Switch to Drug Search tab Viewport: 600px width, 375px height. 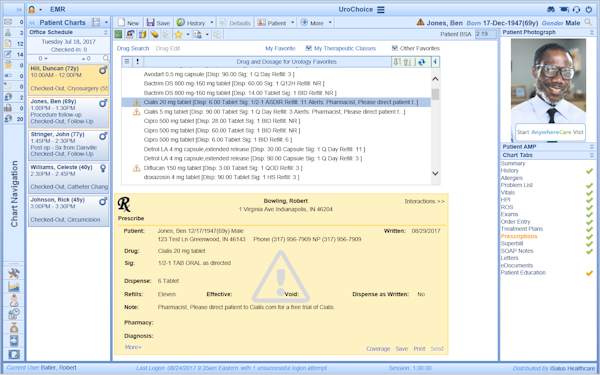click(x=133, y=49)
